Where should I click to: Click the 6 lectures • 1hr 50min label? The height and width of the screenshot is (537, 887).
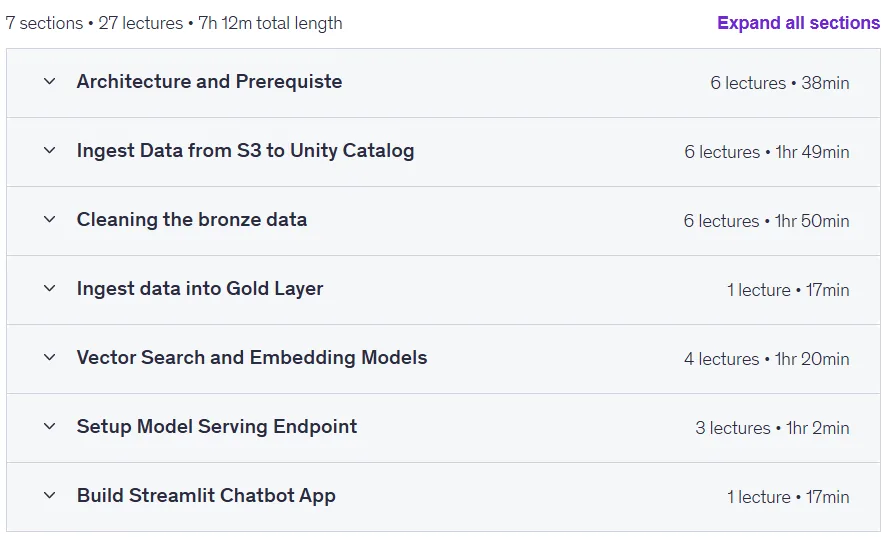(767, 221)
